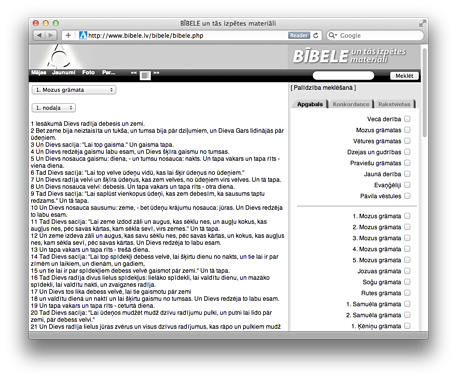Switch to the Rakstvietas tab

pos(394,104)
